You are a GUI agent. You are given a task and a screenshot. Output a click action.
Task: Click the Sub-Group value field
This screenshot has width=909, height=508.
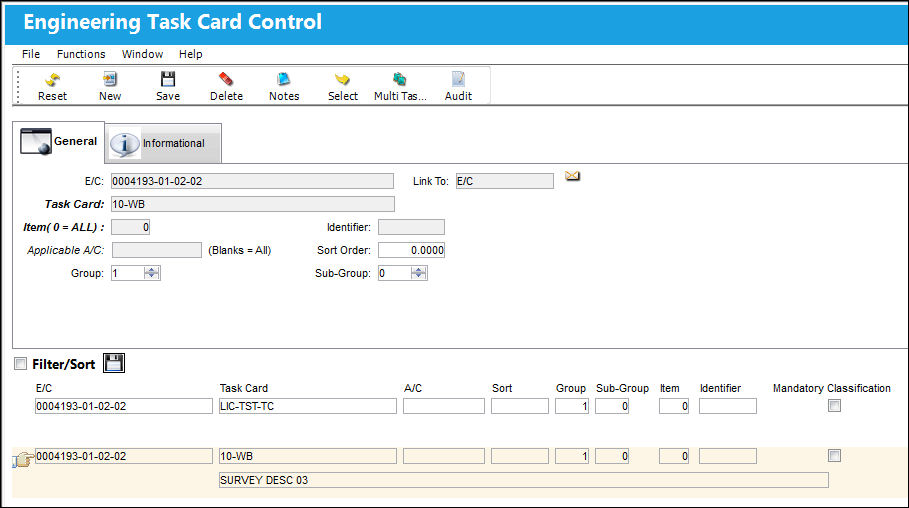pyautogui.click(x=395, y=273)
